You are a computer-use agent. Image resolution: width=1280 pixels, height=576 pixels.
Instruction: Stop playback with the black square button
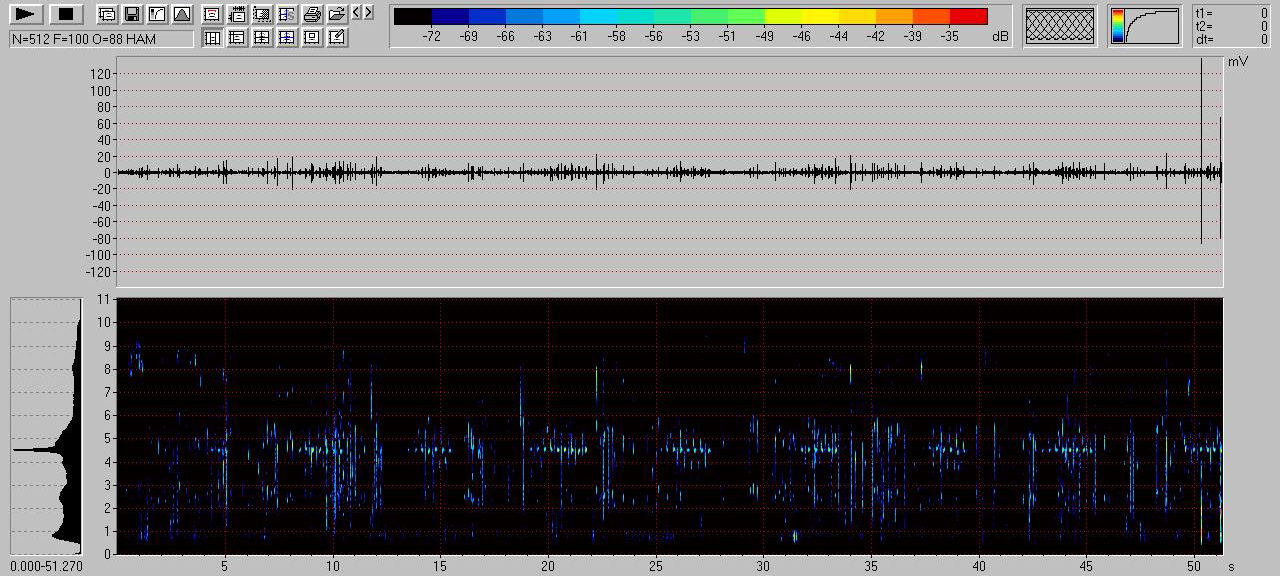[x=66, y=14]
